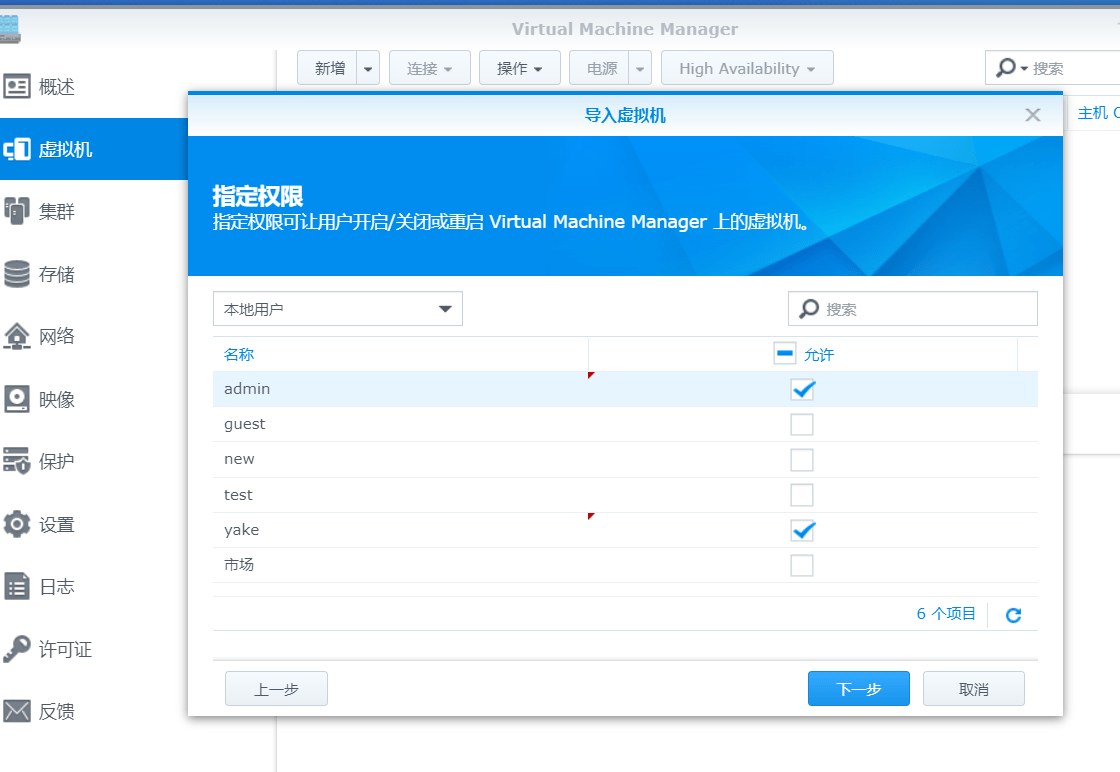Click the 上一步 previous button
This screenshot has height=772, width=1120.
pos(276,689)
